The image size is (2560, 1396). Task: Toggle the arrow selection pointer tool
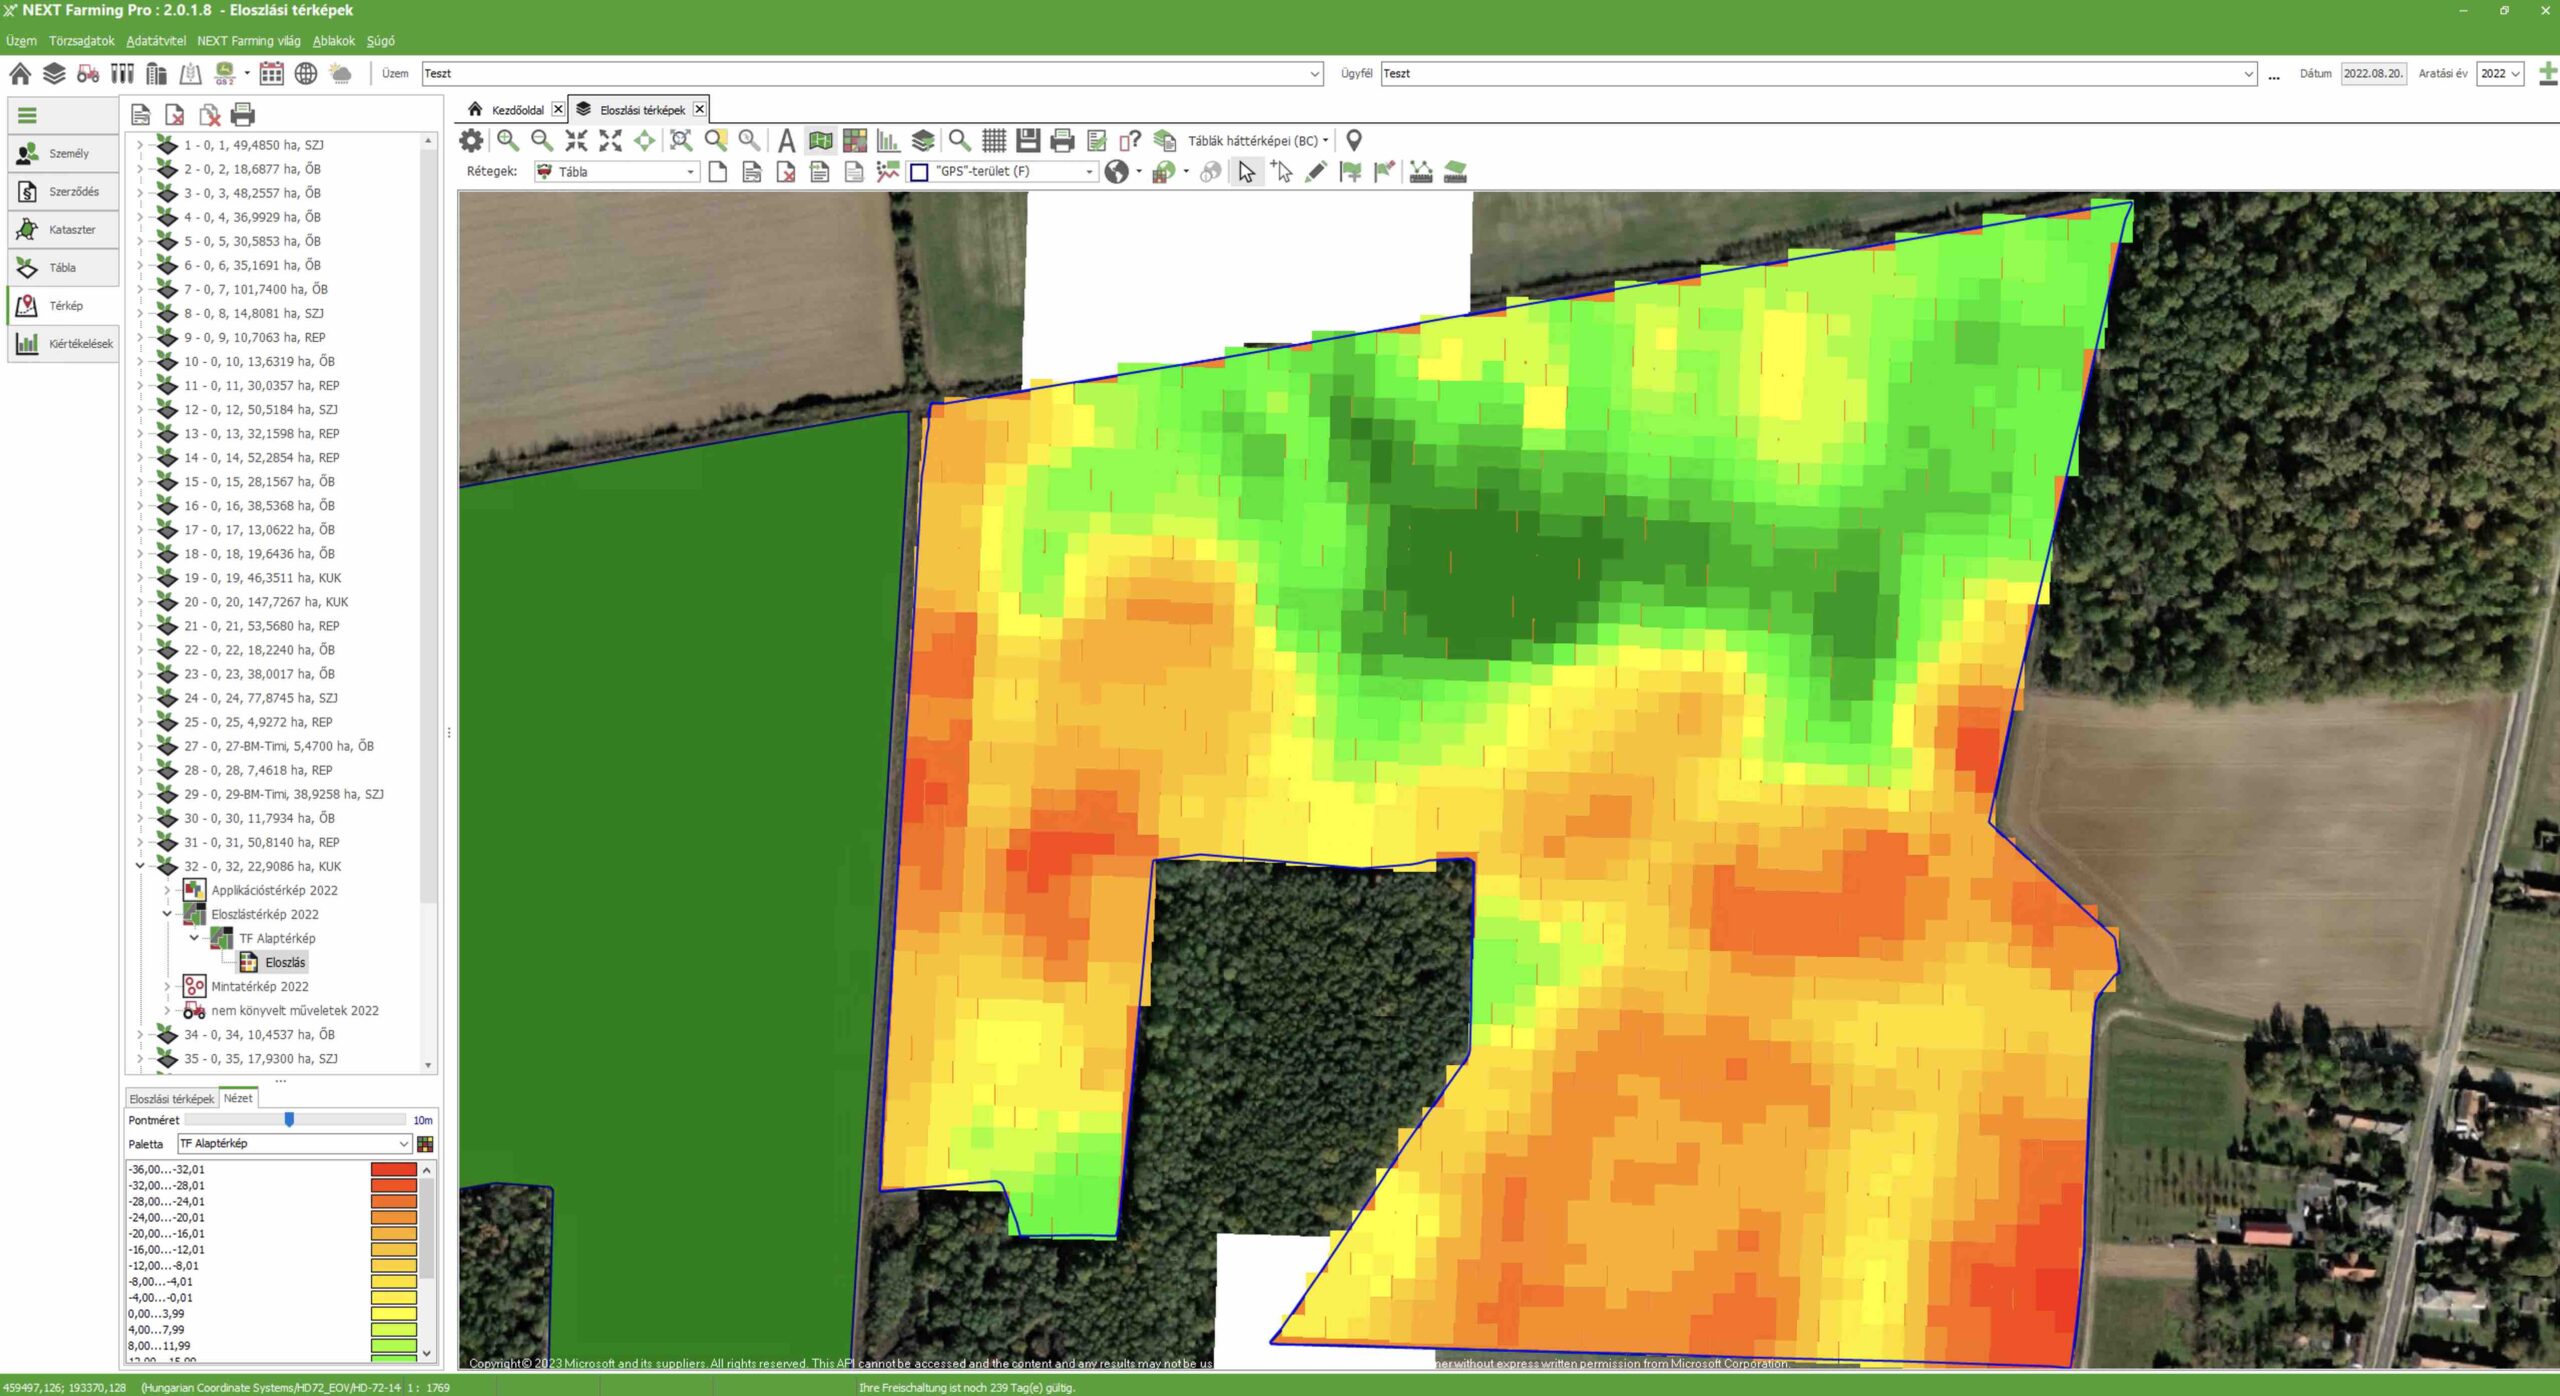pos(1246,172)
